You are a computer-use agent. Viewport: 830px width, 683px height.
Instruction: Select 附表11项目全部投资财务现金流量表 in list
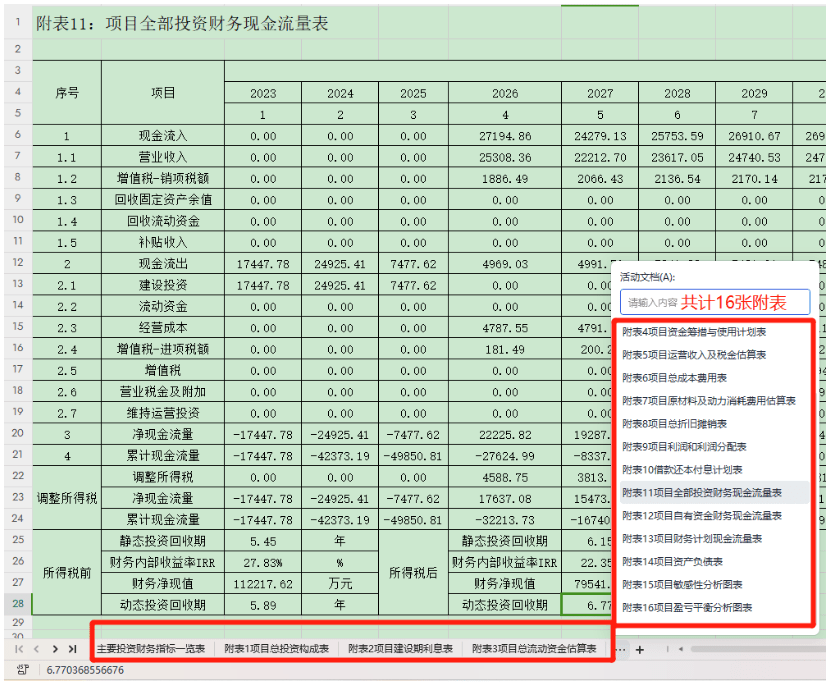[x=713, y=493]
